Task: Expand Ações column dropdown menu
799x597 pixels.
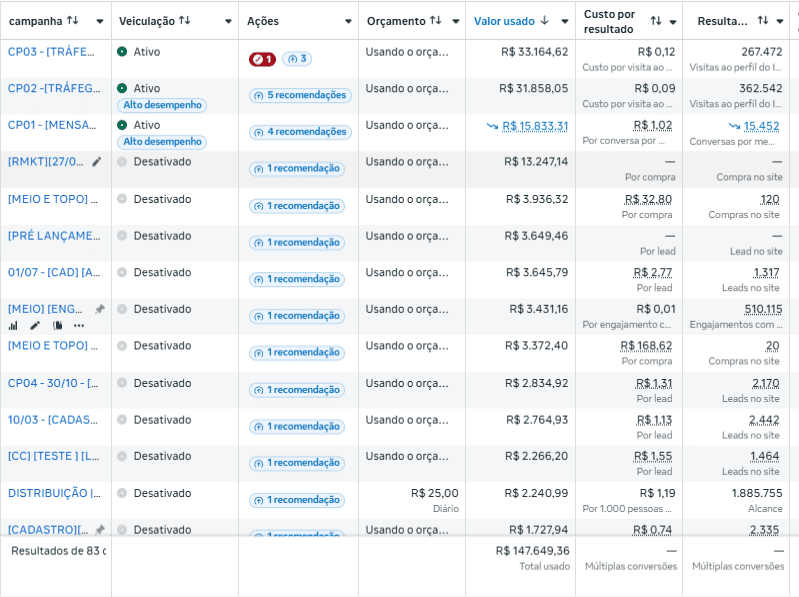Action: pos(346,21)
